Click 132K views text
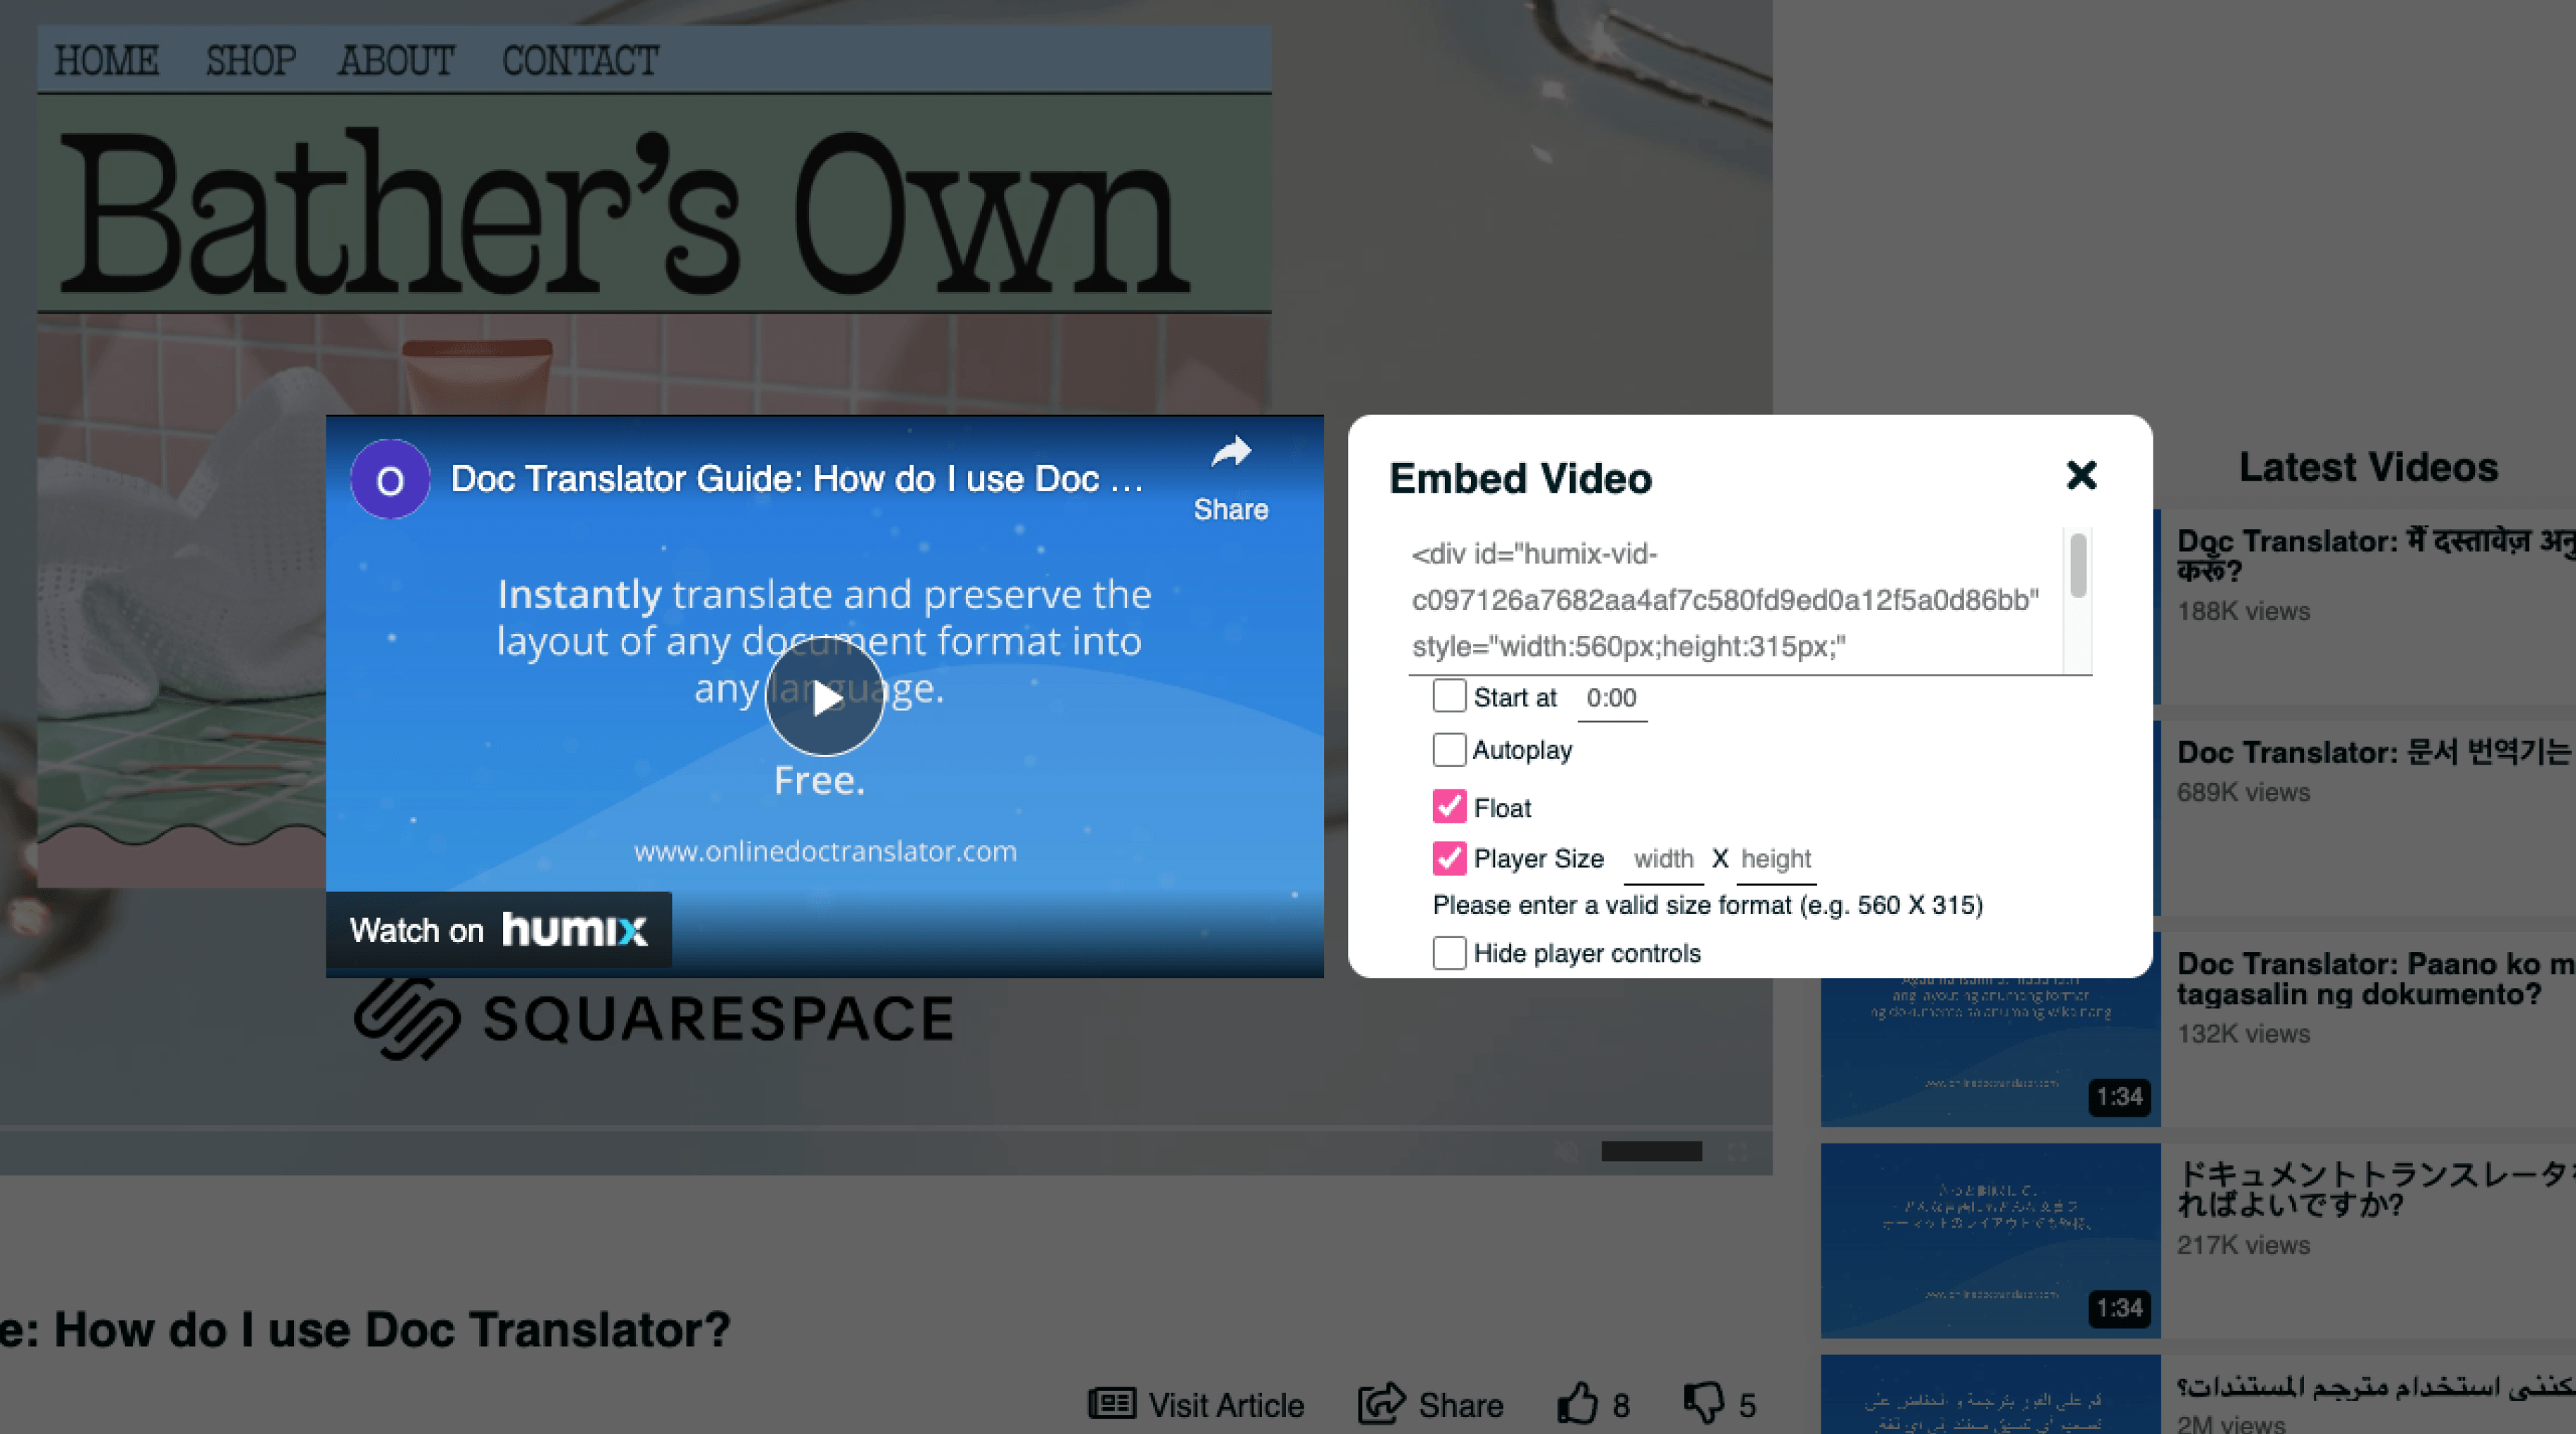 [2243, 1034]
